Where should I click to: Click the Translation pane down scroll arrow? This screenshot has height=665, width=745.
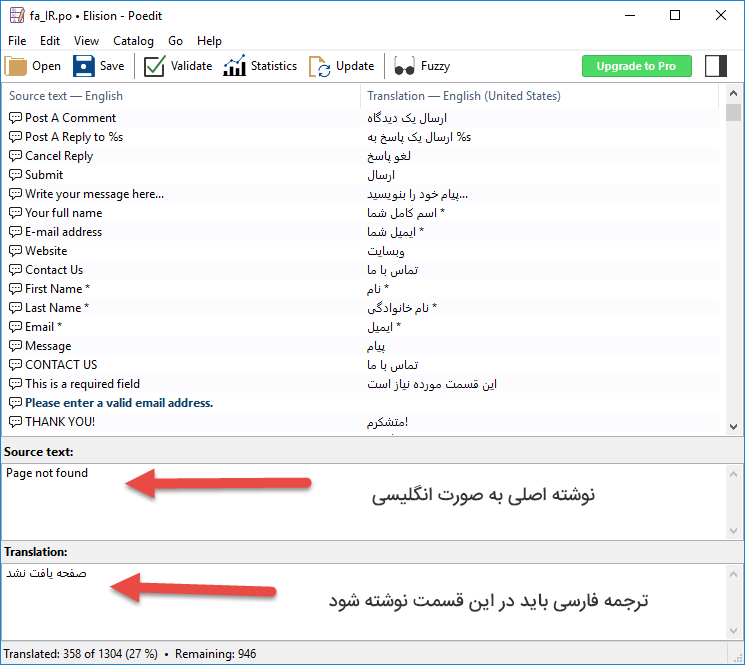click(733, 631)
